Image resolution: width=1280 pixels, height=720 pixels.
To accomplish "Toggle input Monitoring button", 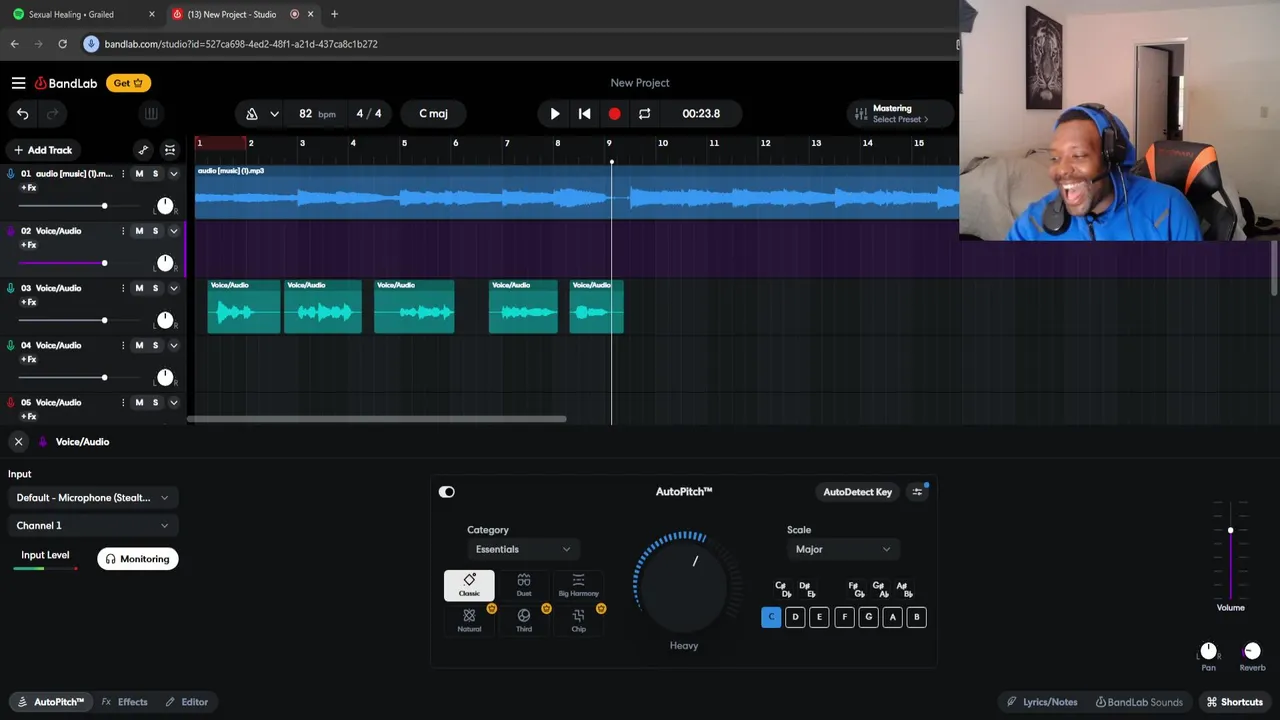I will 138,559.
